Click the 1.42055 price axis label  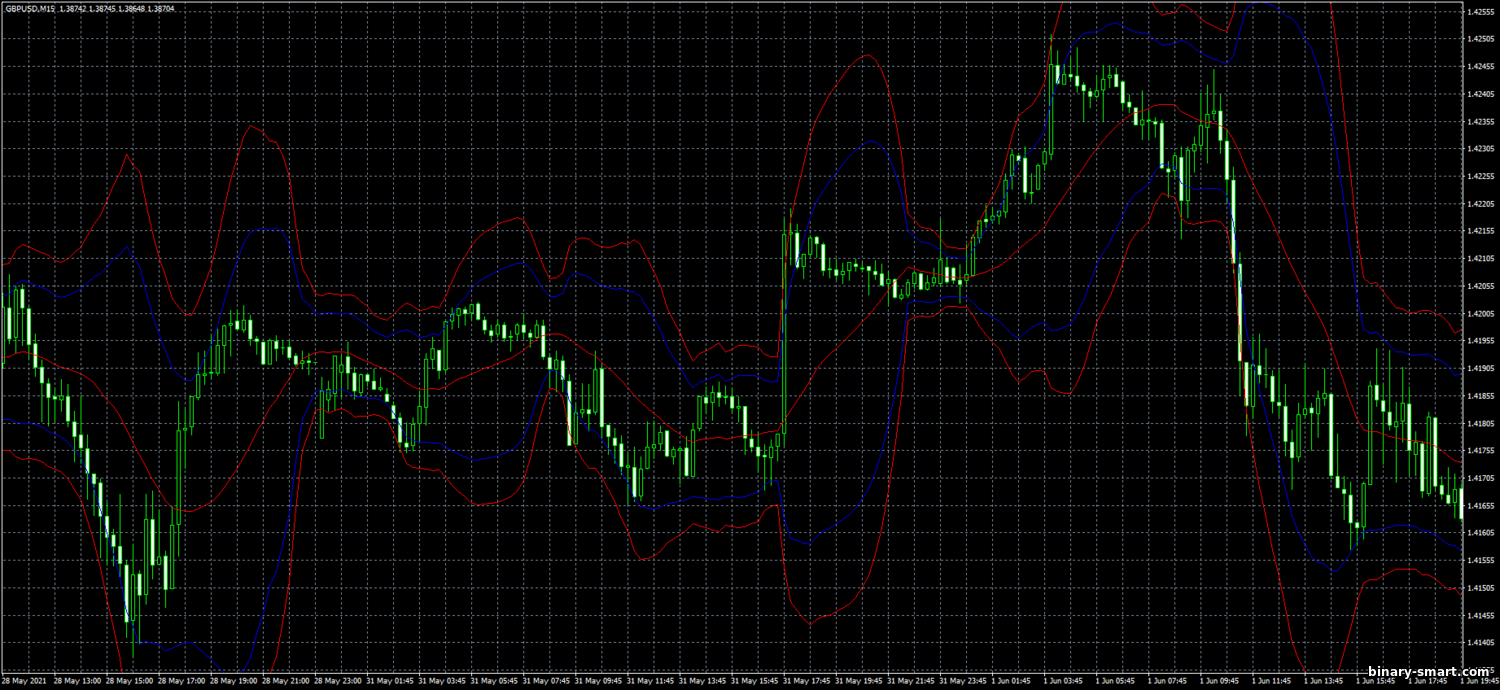(1480, 286)
